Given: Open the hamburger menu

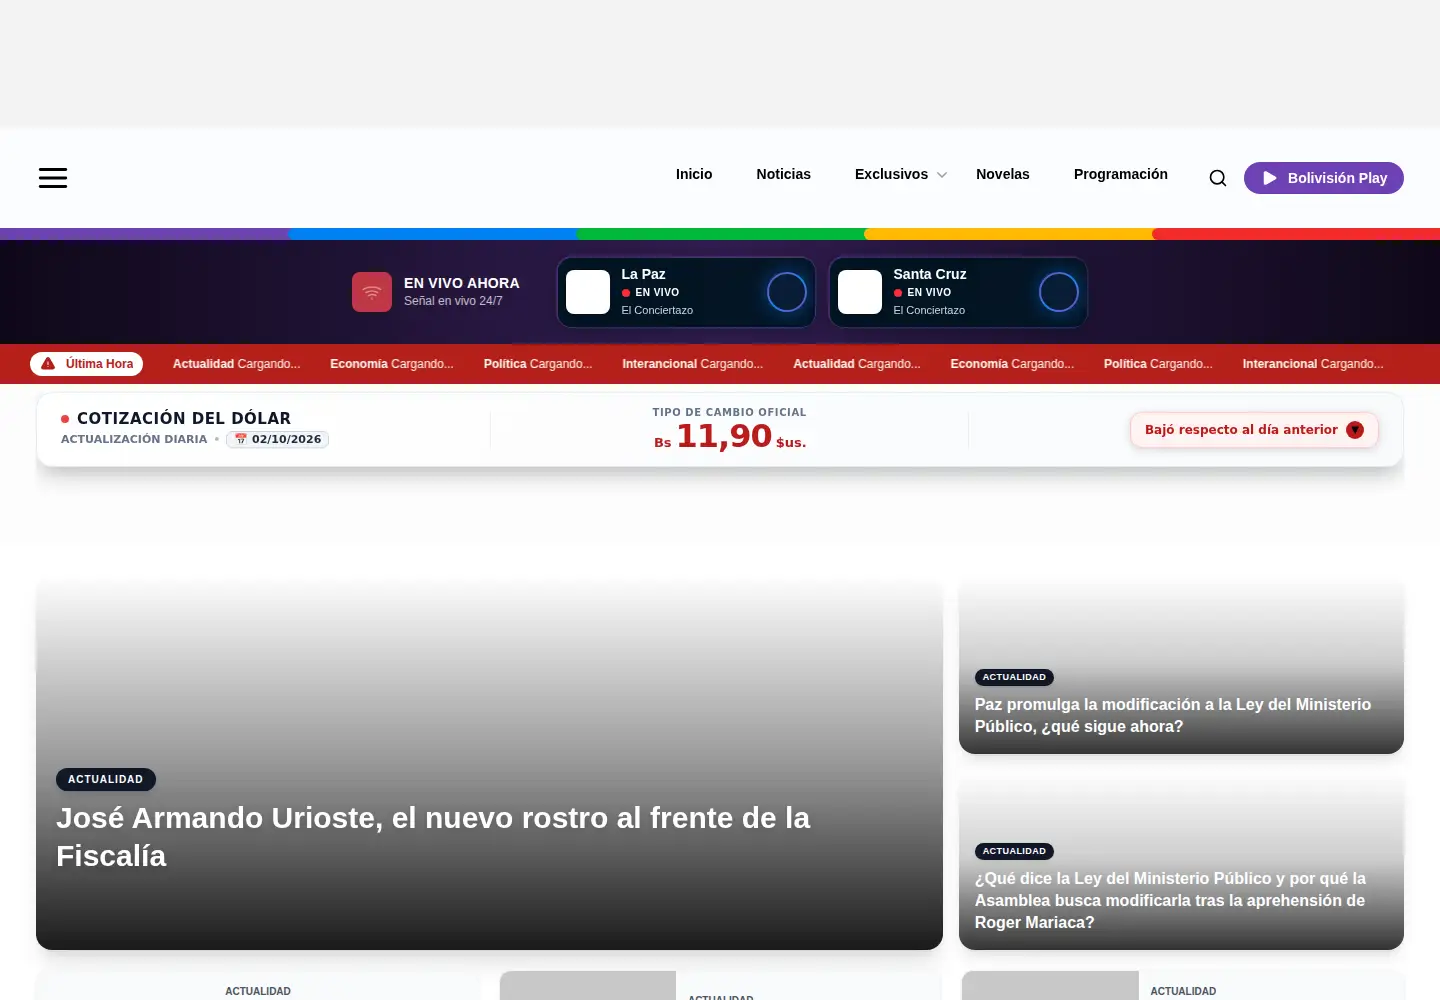Looking at the screenshot, I should [53, 178].
